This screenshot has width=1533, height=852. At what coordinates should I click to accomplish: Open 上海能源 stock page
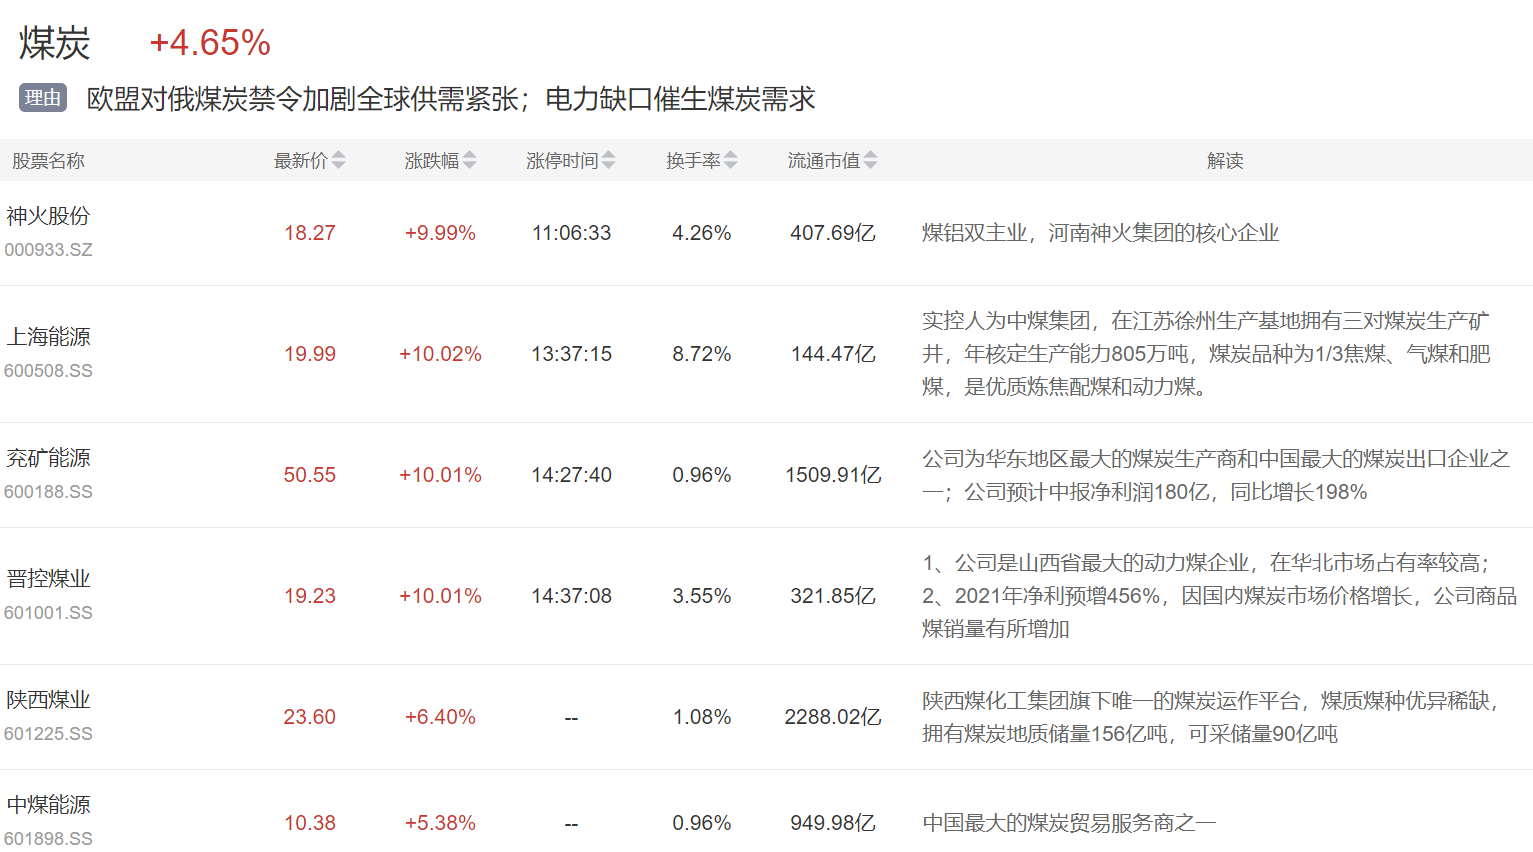coord(48,337)
